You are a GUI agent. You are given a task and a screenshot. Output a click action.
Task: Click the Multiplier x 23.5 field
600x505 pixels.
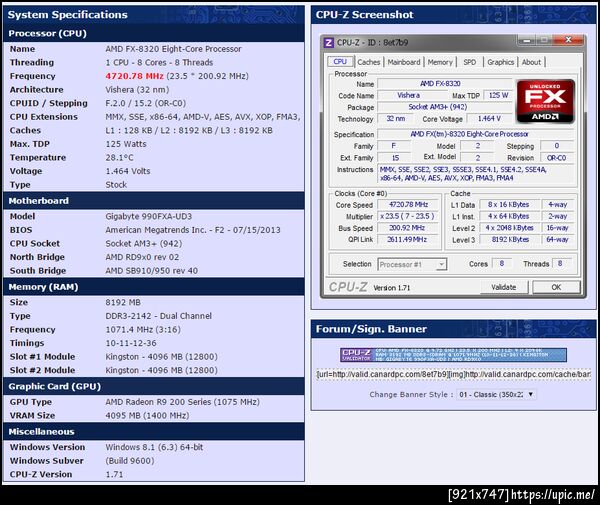click(x=408, y=216)
